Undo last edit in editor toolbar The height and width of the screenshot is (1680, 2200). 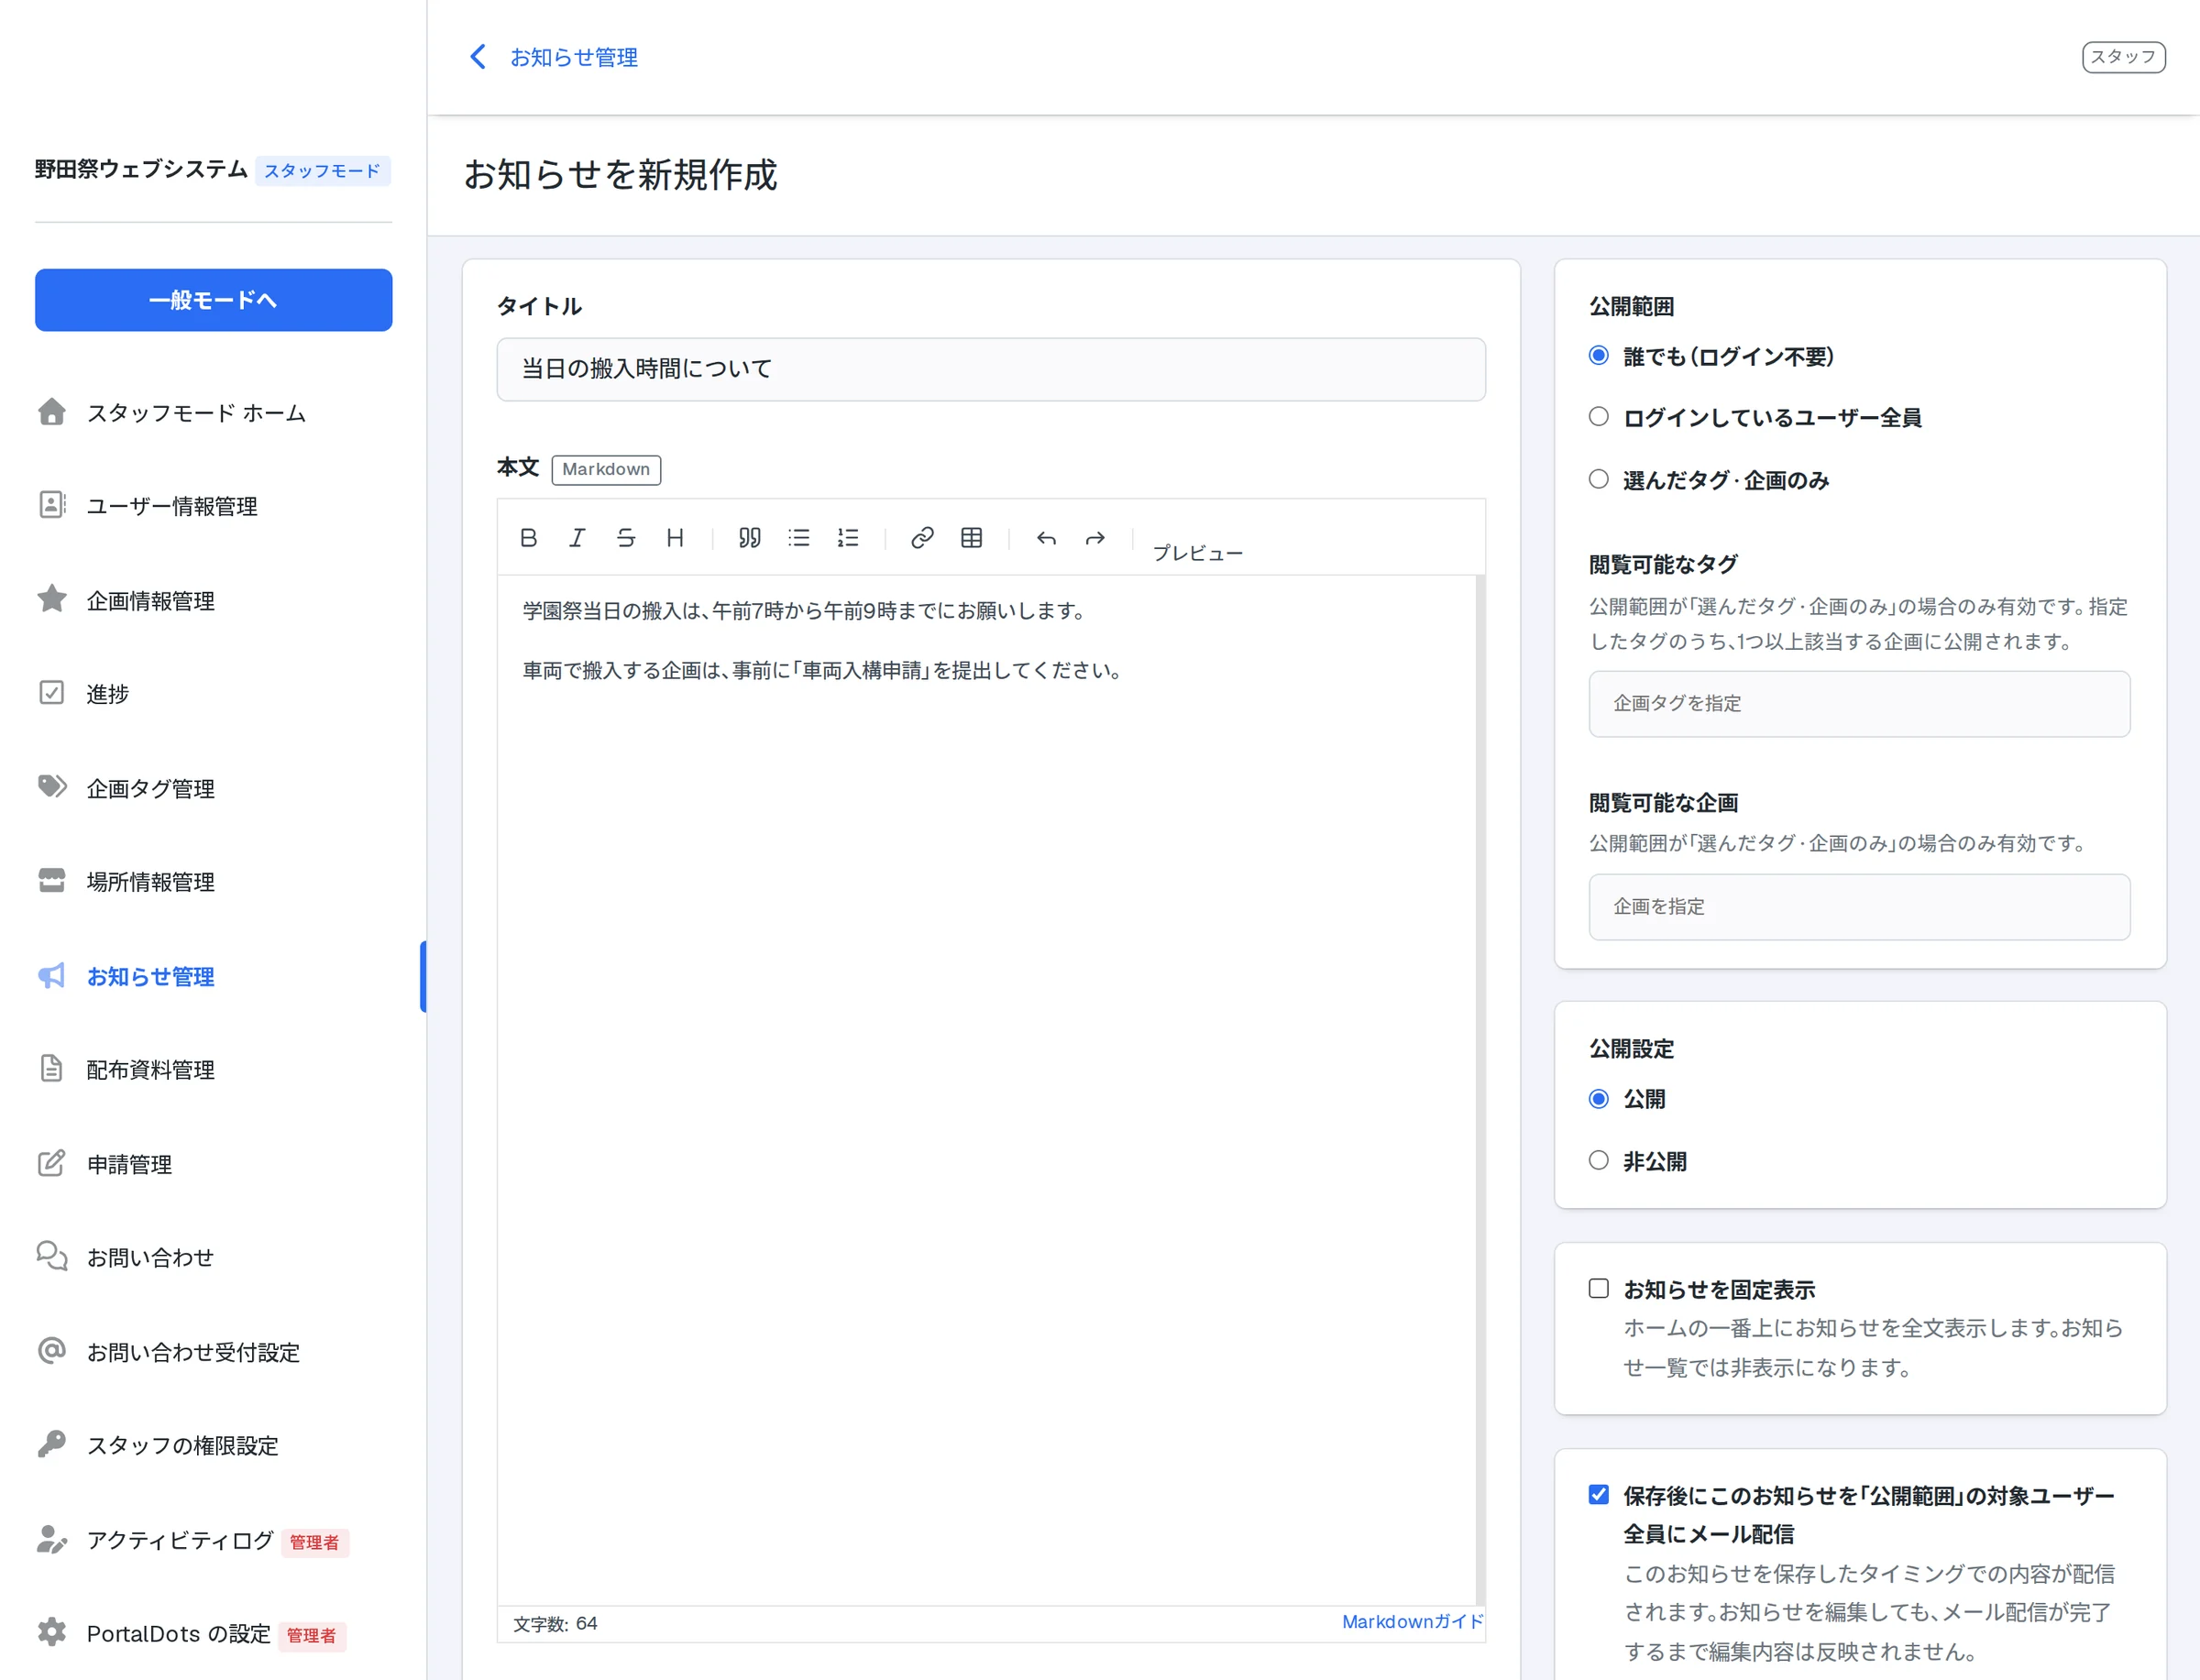1046,538
